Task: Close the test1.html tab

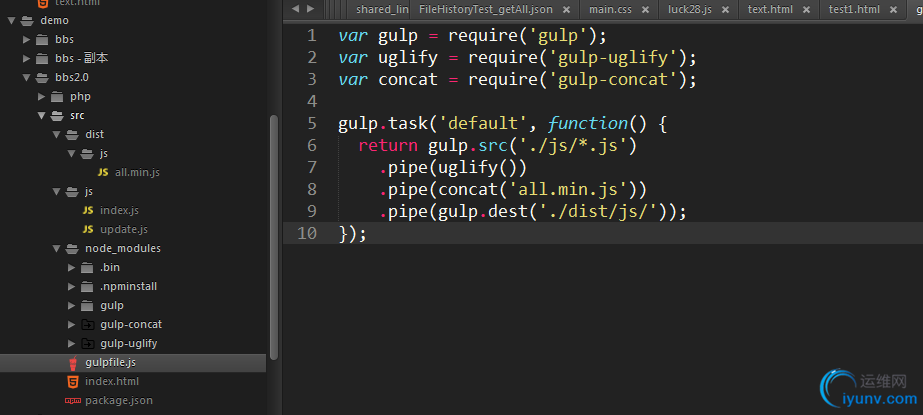Action: click(x=894, y=10)
